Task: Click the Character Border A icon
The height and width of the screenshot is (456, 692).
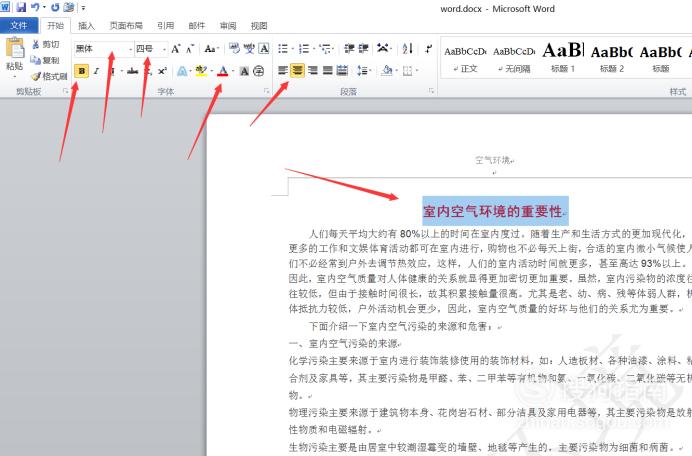Action: pyautogui.click(x=264, y=49)
